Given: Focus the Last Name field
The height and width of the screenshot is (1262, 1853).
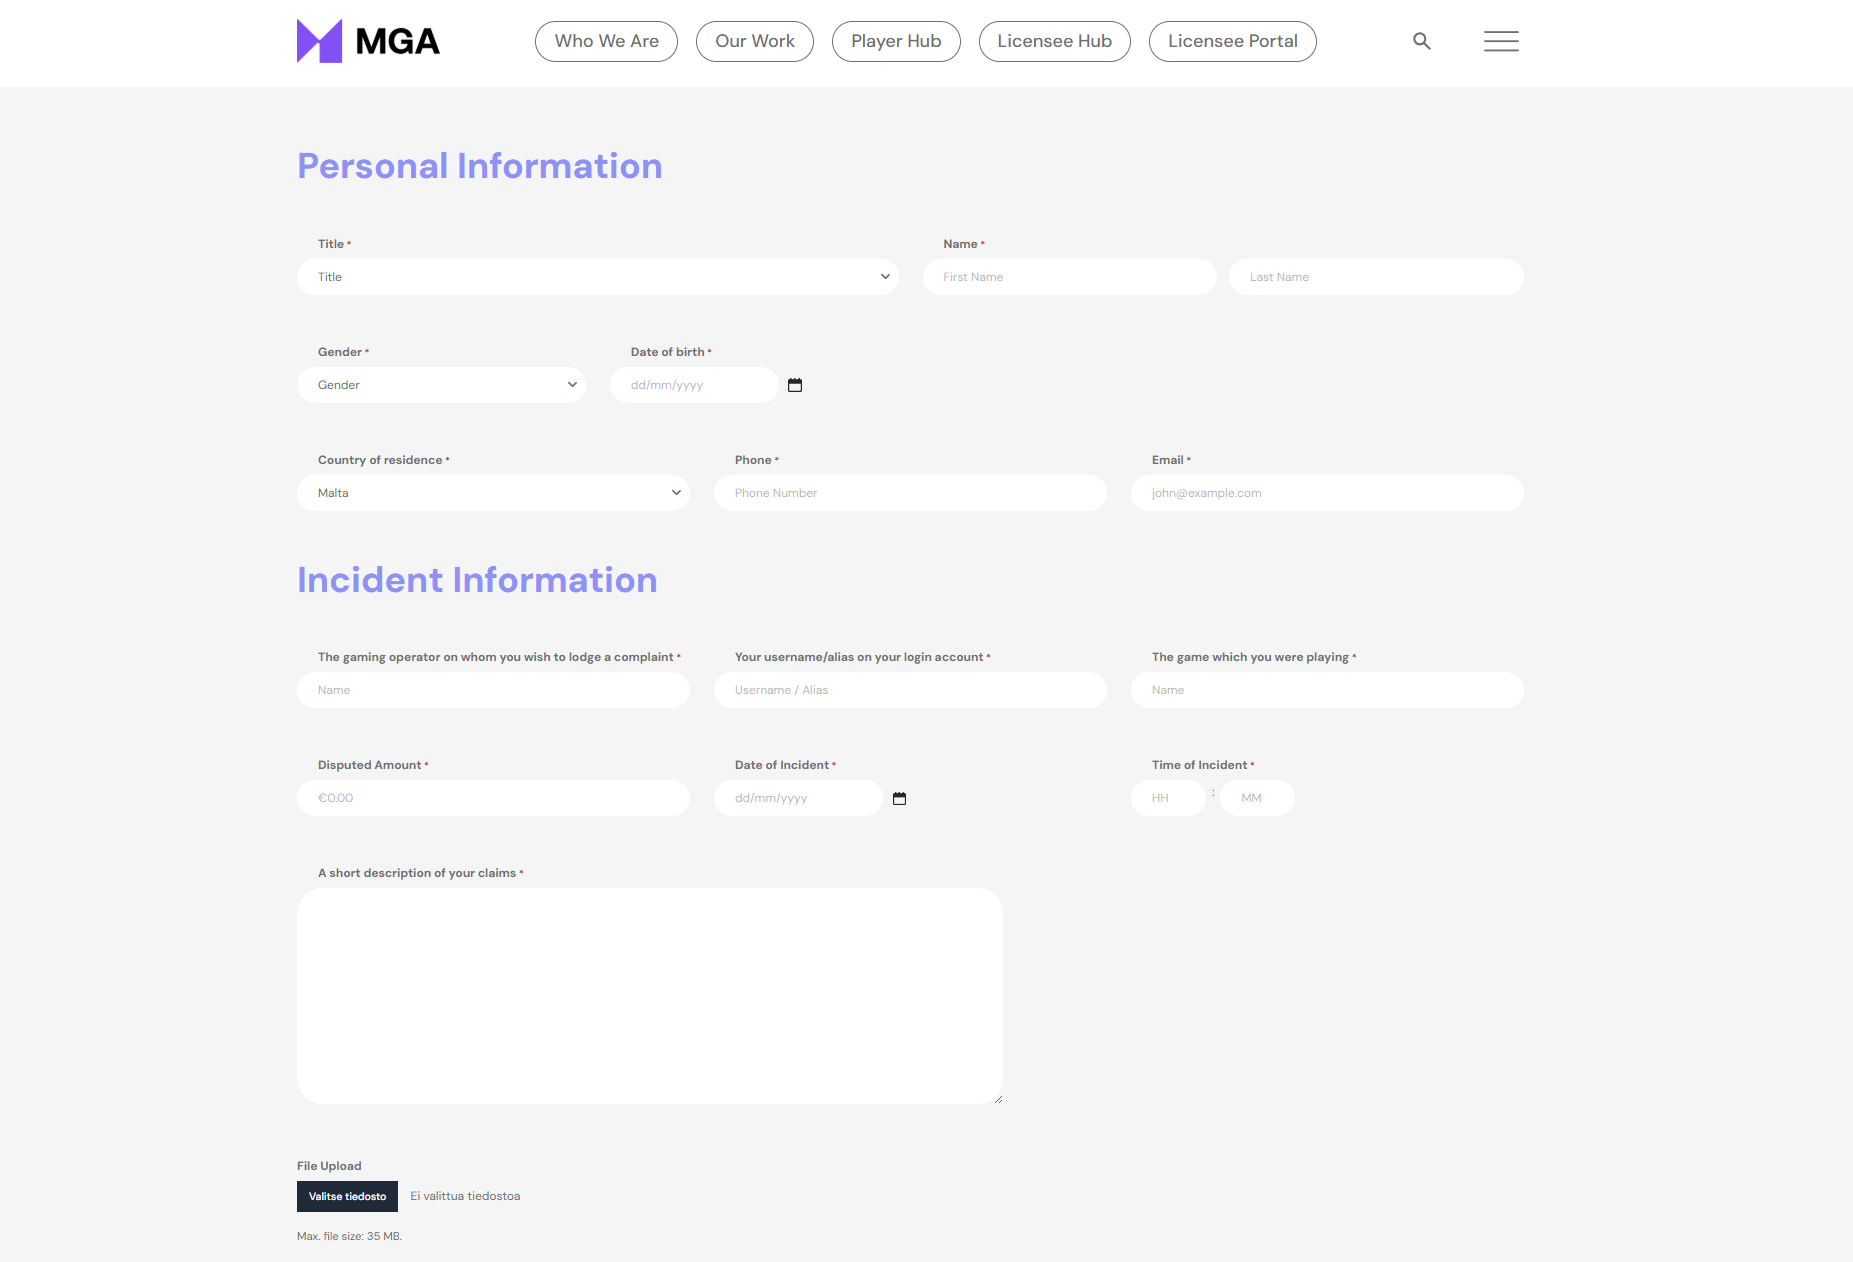Looking at the screenshot, I should coord(1376,277).
